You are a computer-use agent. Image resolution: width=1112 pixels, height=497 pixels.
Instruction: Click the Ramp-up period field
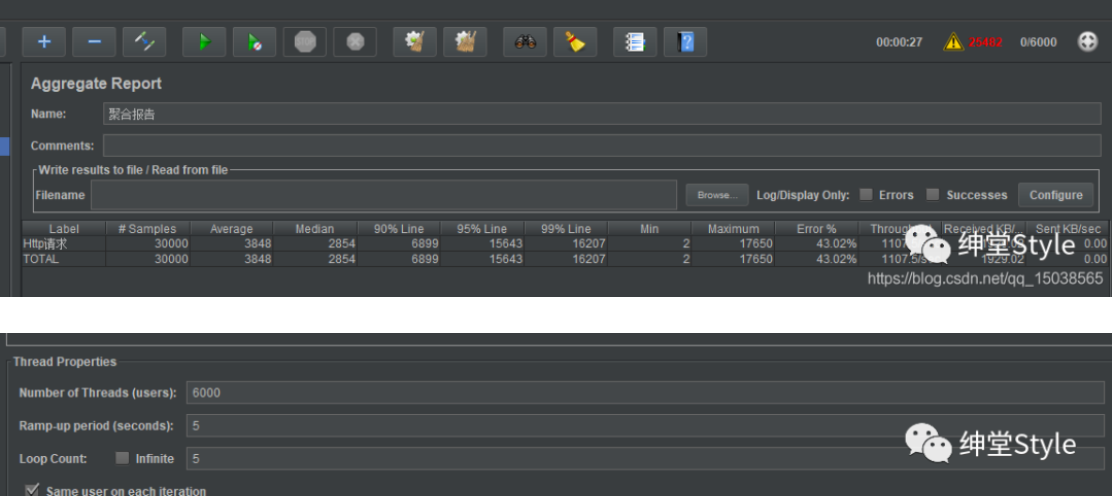tap(645, 425)
